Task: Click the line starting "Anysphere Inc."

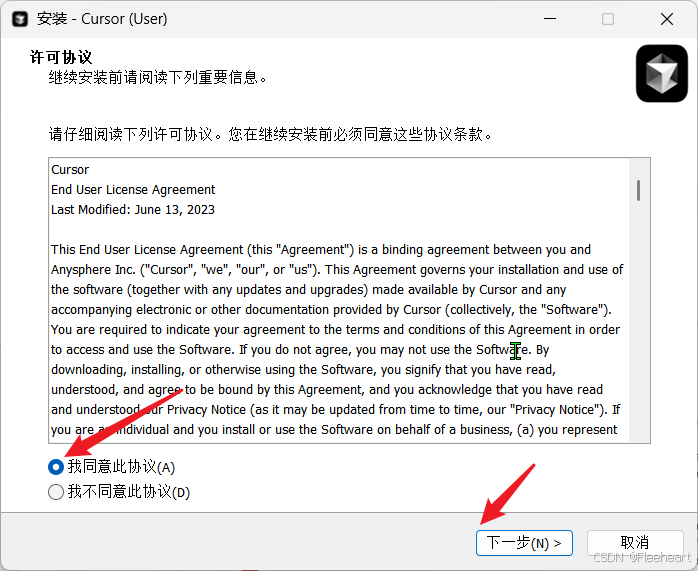Action: click(x=337, y=270)
